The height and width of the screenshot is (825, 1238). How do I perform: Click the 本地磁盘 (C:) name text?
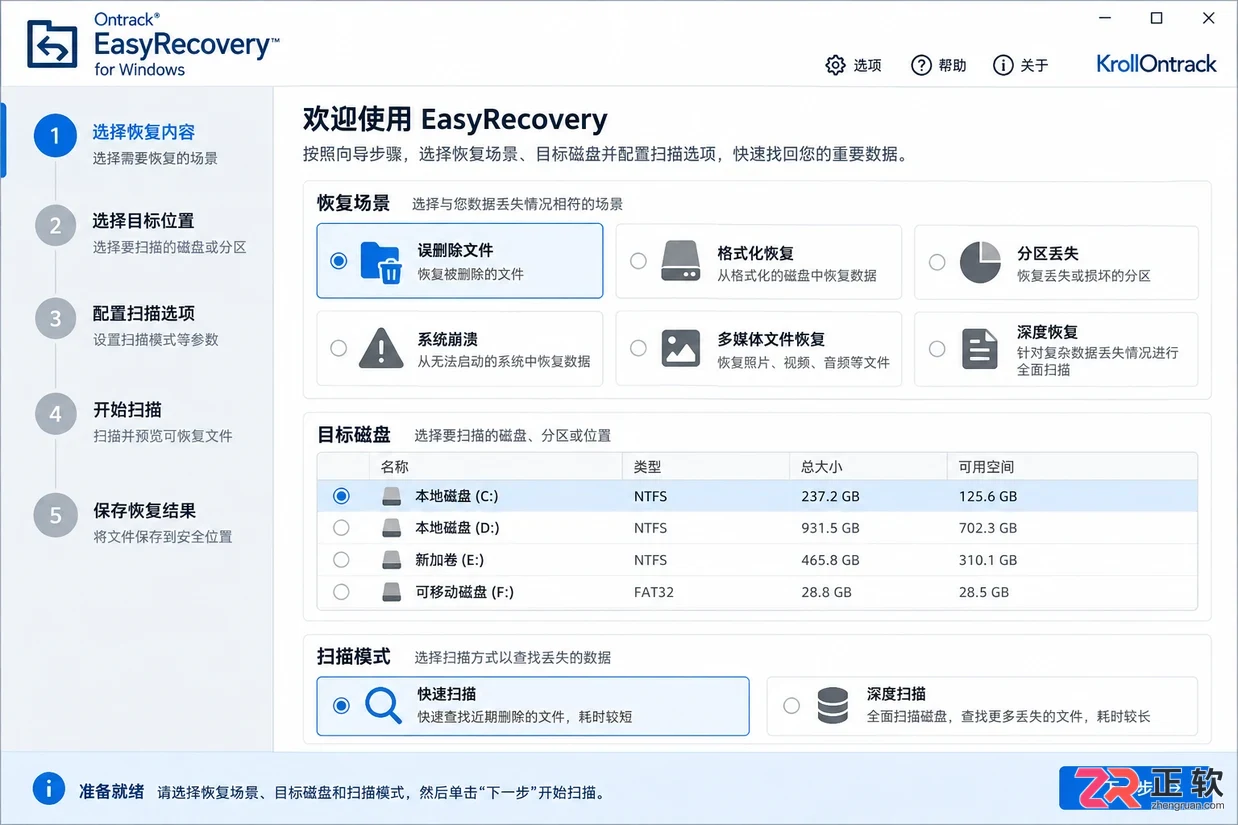click(457, 496)
